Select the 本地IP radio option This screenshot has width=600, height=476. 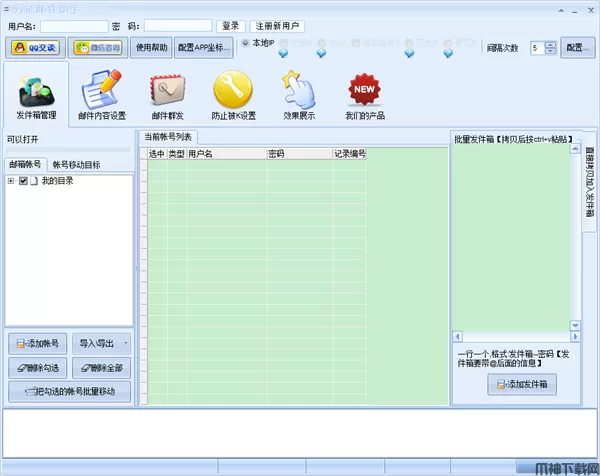[x=246, y=43]
